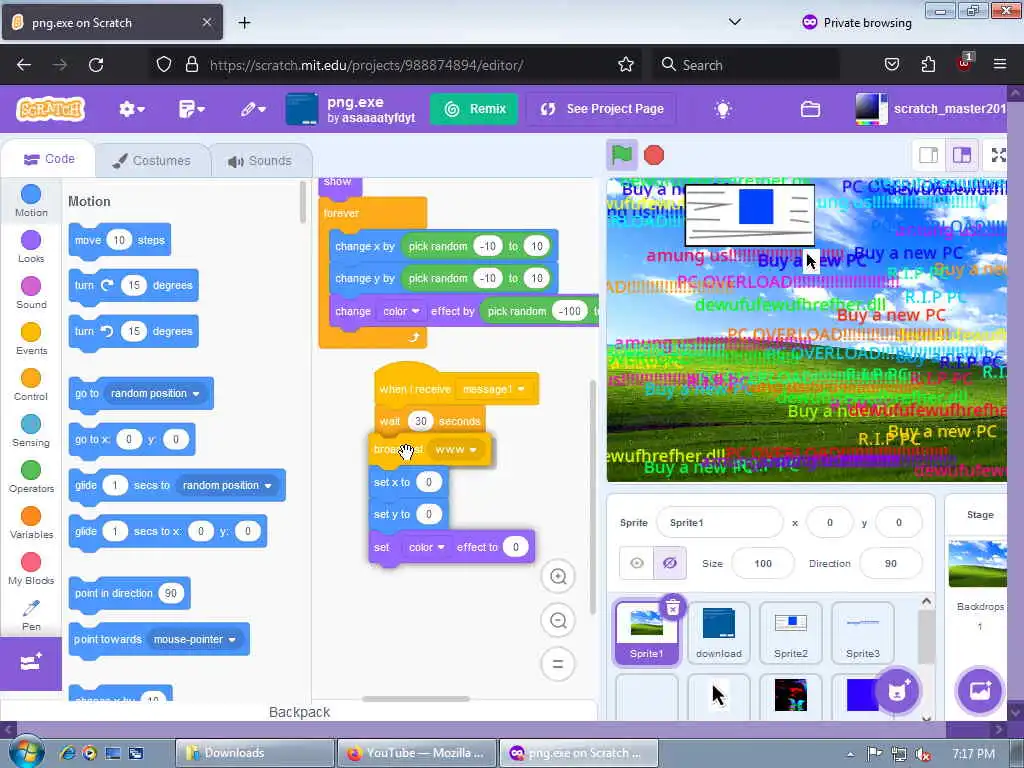Click the Add Extension button

click(31, 664)
